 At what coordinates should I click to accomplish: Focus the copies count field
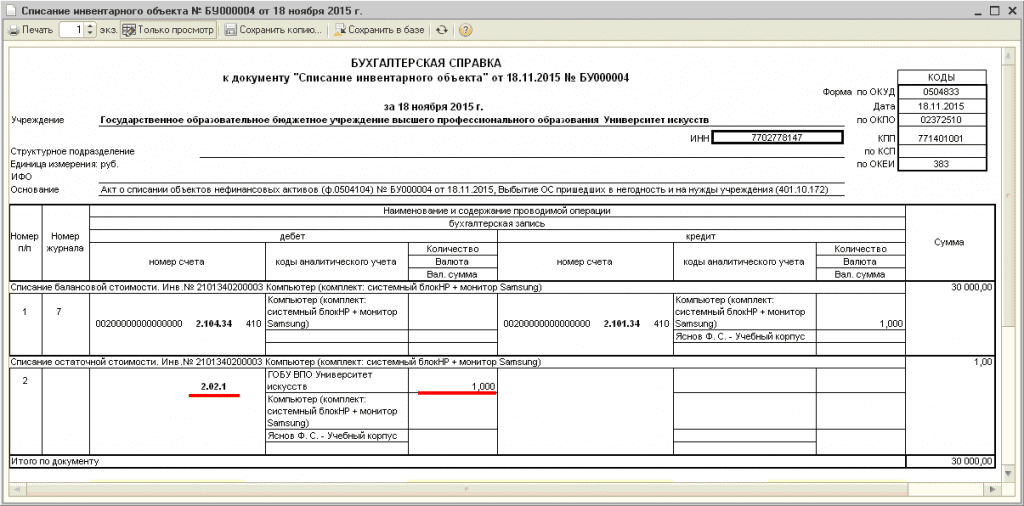pos(72,30)
